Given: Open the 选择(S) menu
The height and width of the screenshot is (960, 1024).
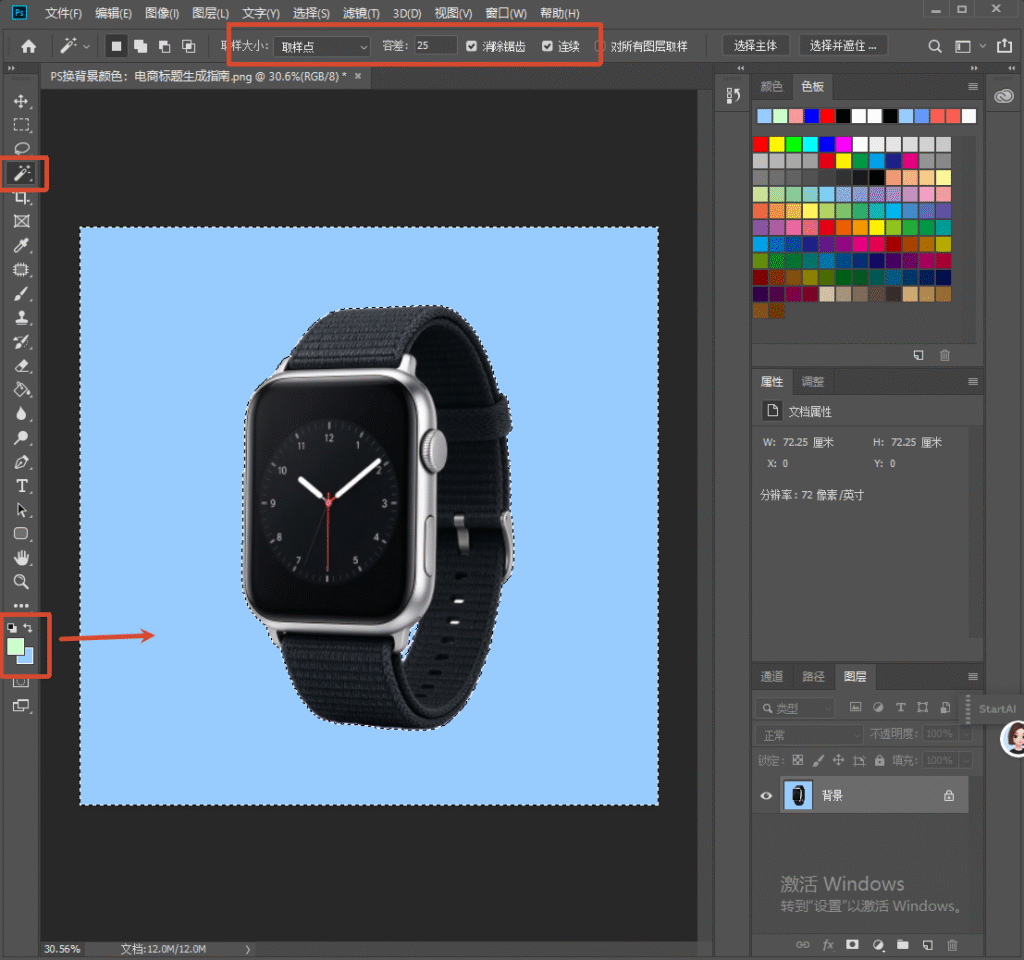Looking at the screenshot, I should [311, 13].
